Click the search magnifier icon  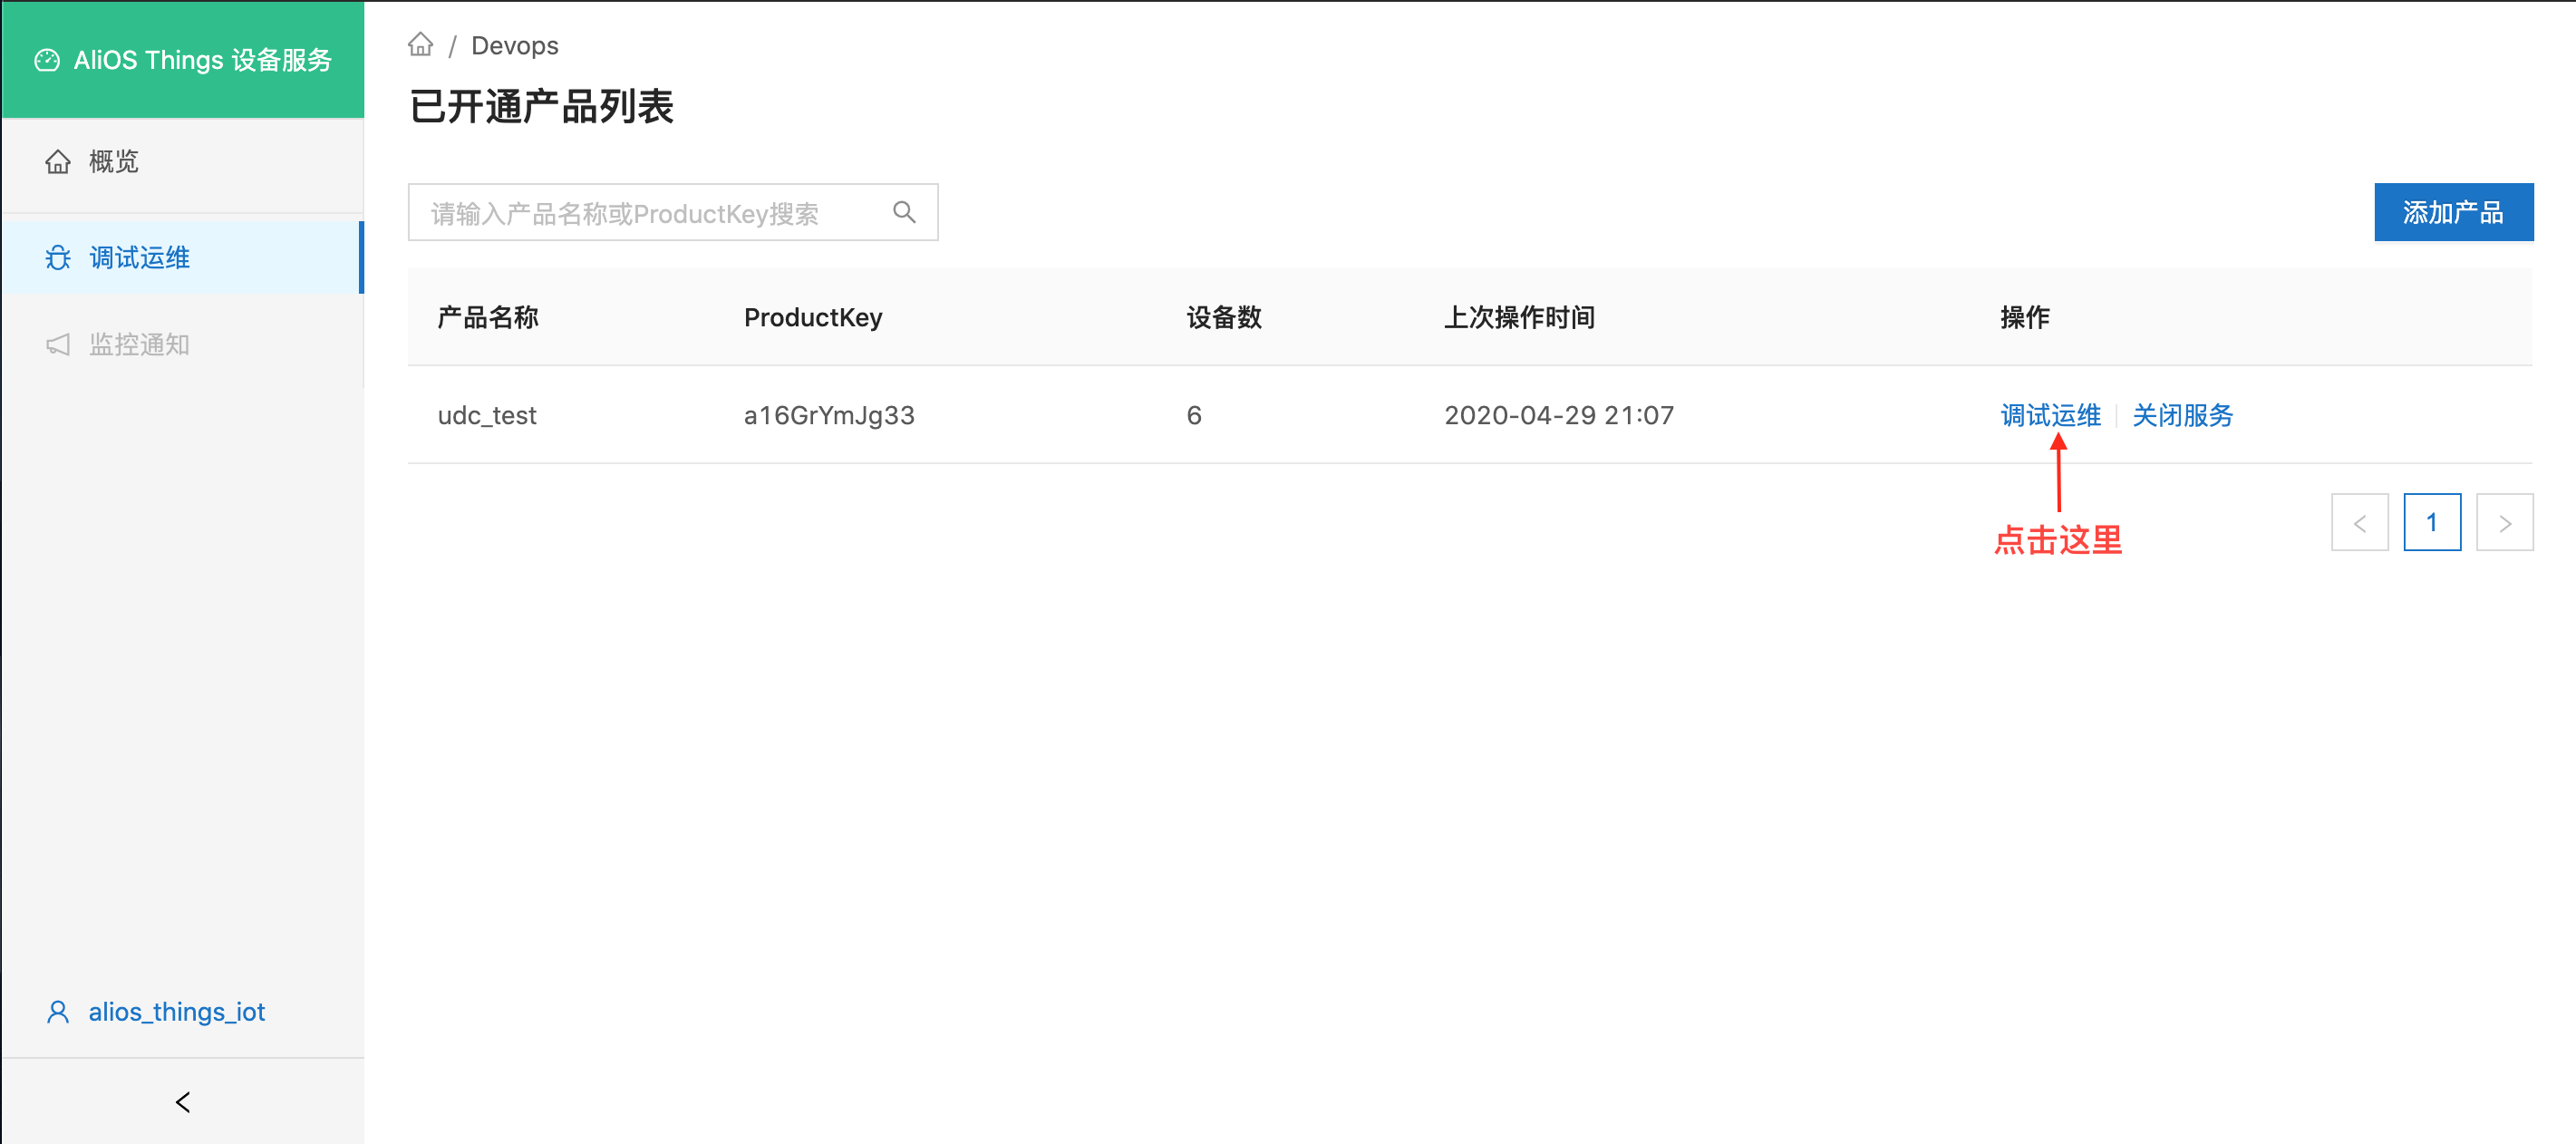tap(904, 212)
